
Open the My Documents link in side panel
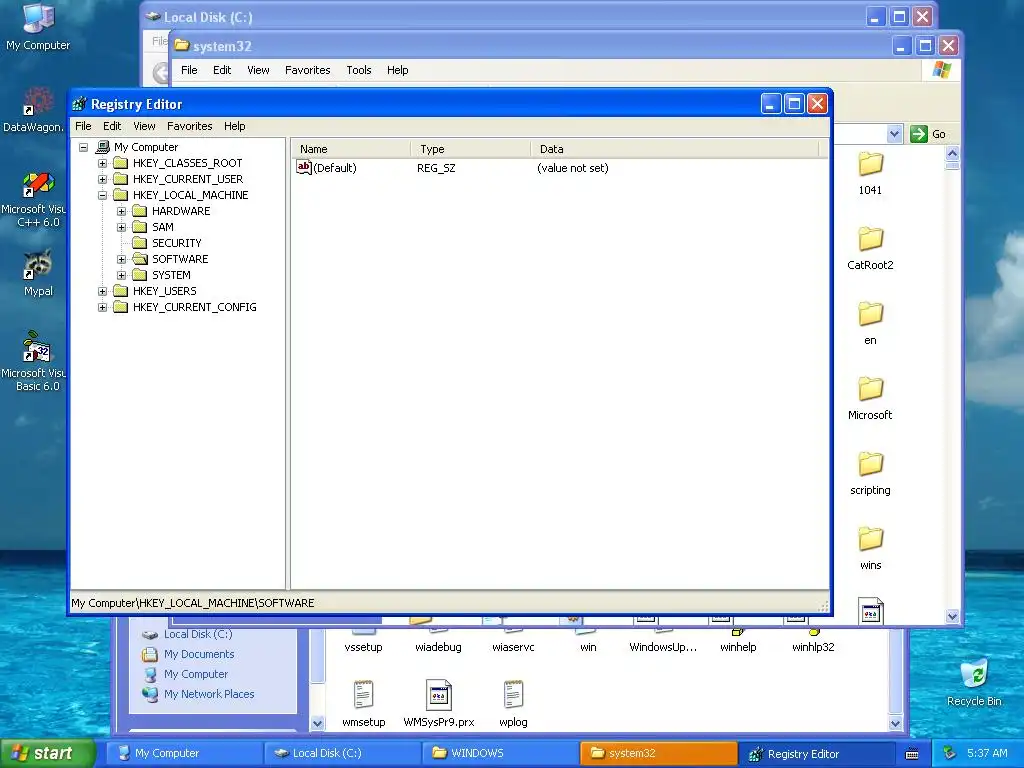tap(199, 654)
